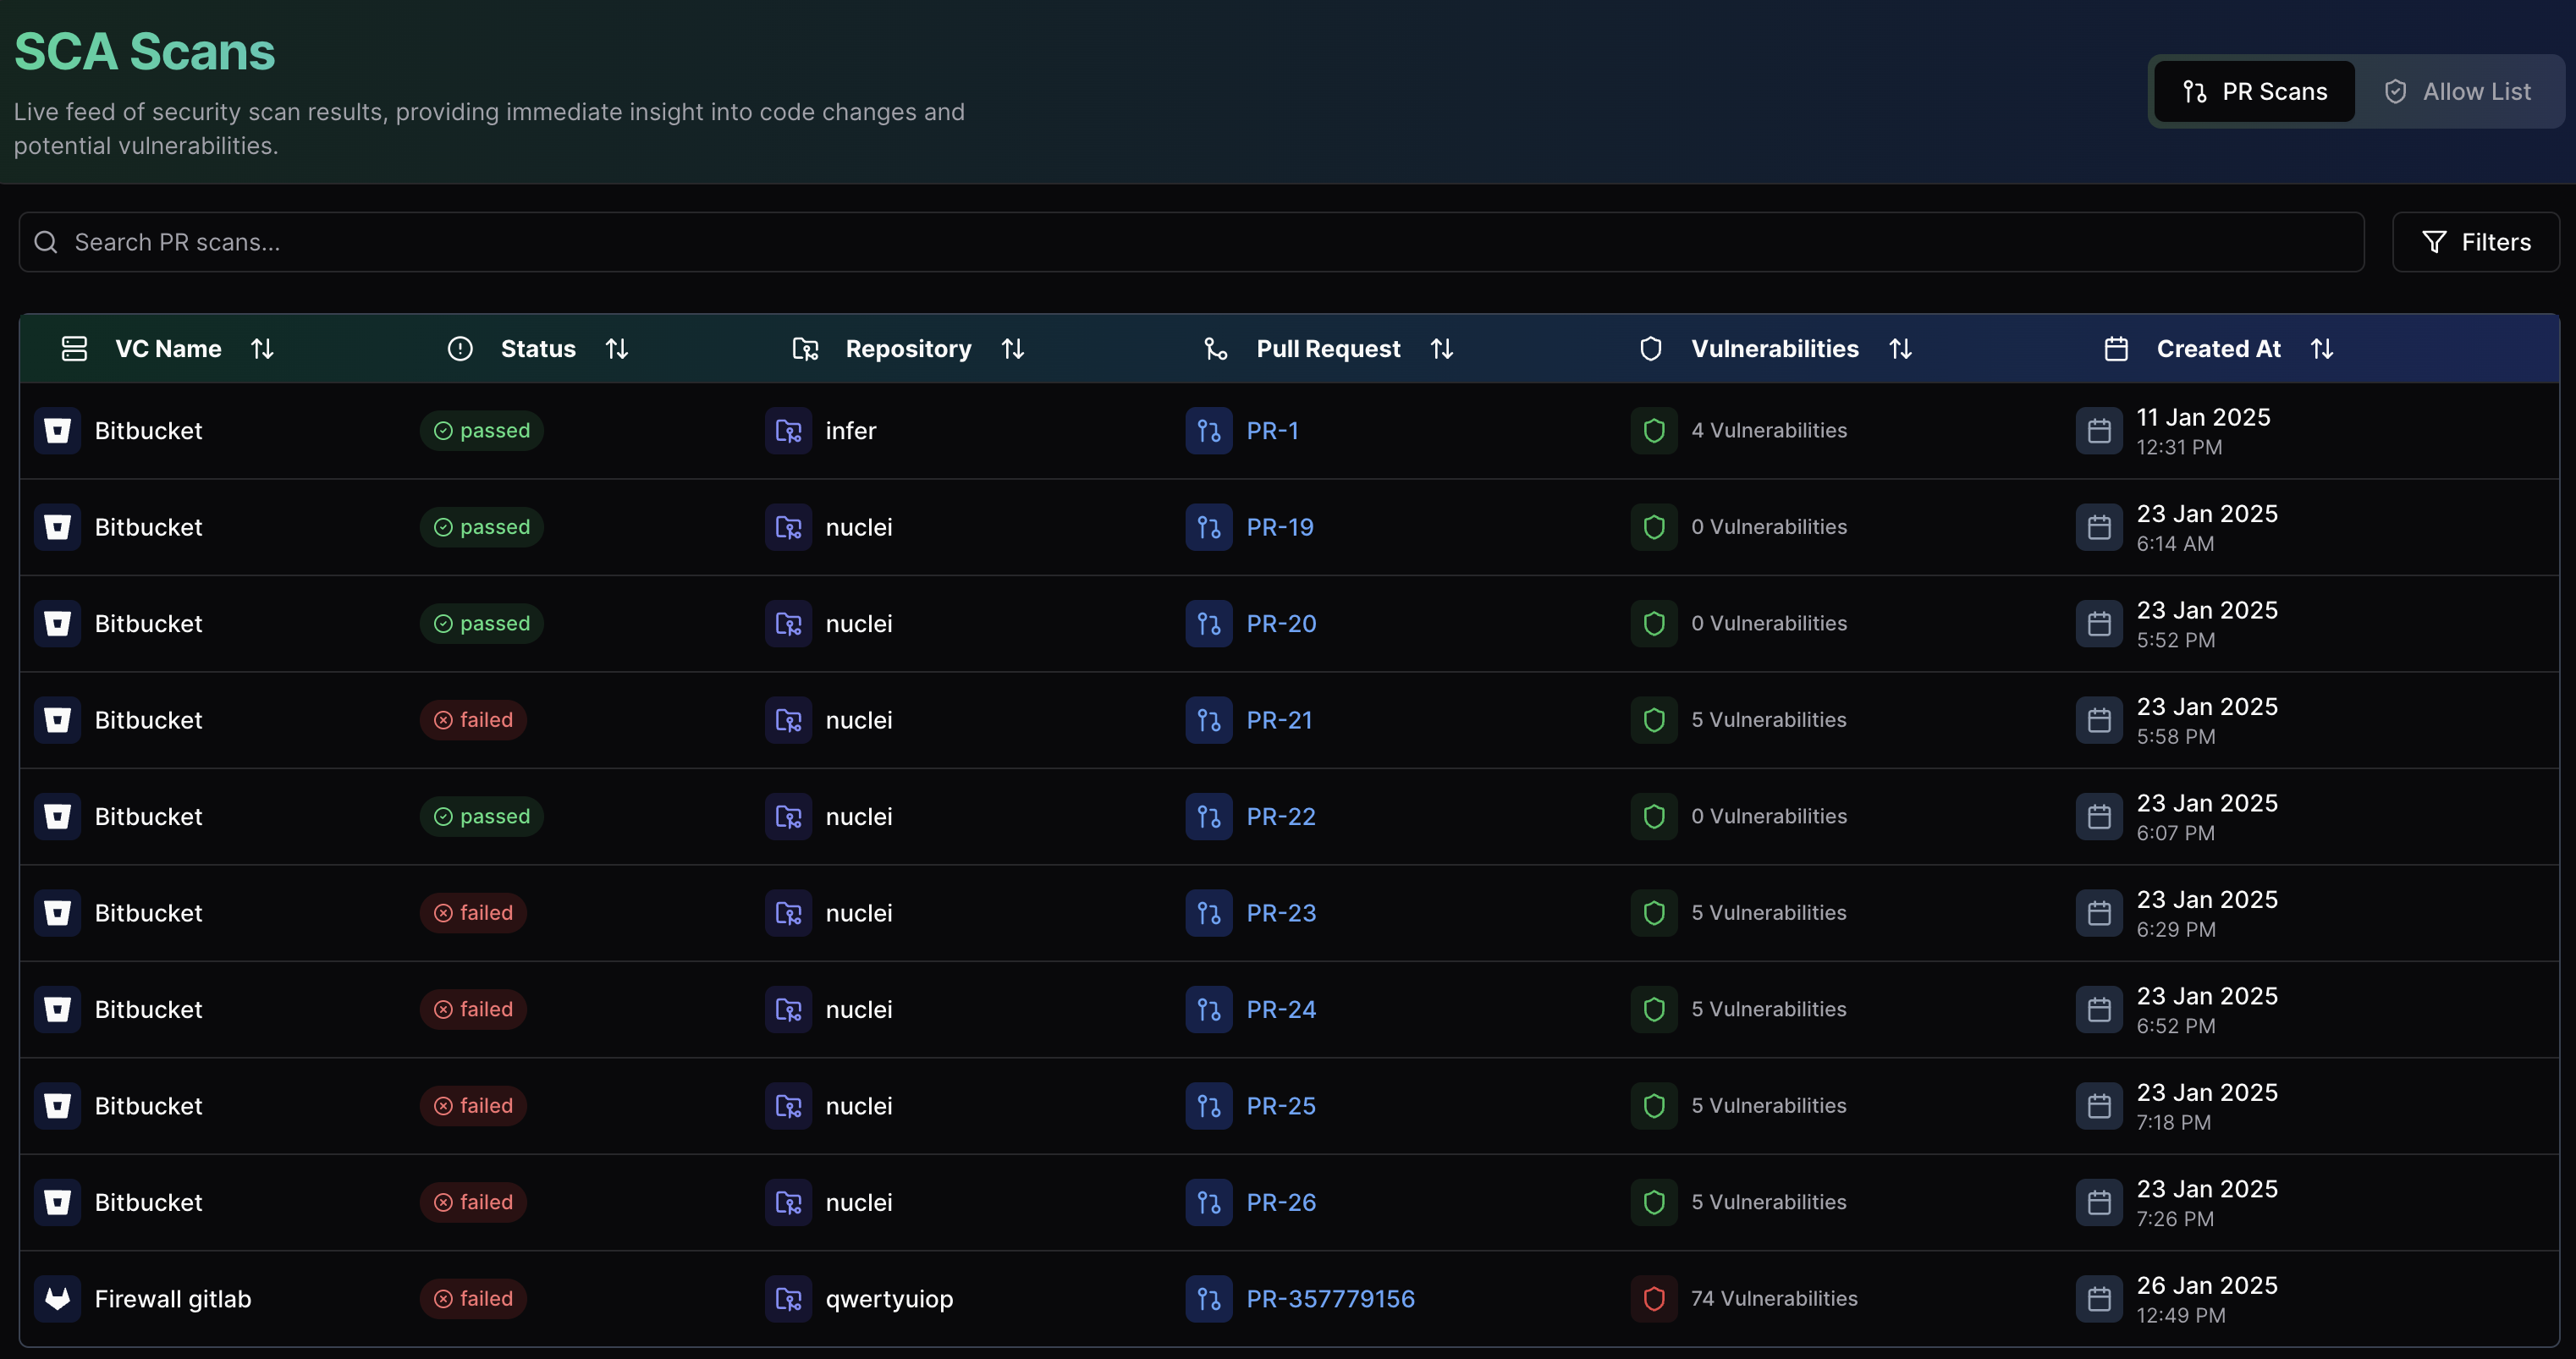Sort by Created At column arrows
This screenshot has height=1359, width=2576.
(2321, 349)
